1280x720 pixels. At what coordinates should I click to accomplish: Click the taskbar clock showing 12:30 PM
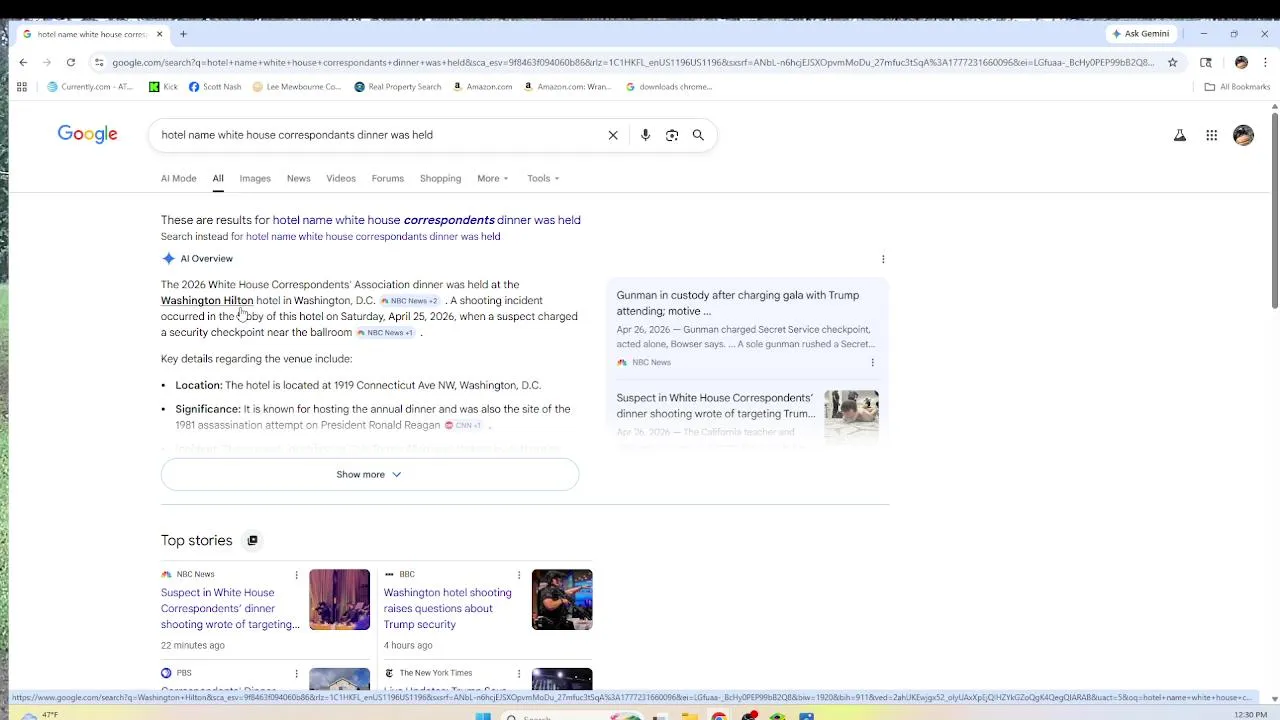pyautogui.click(x=1250, y=715)
